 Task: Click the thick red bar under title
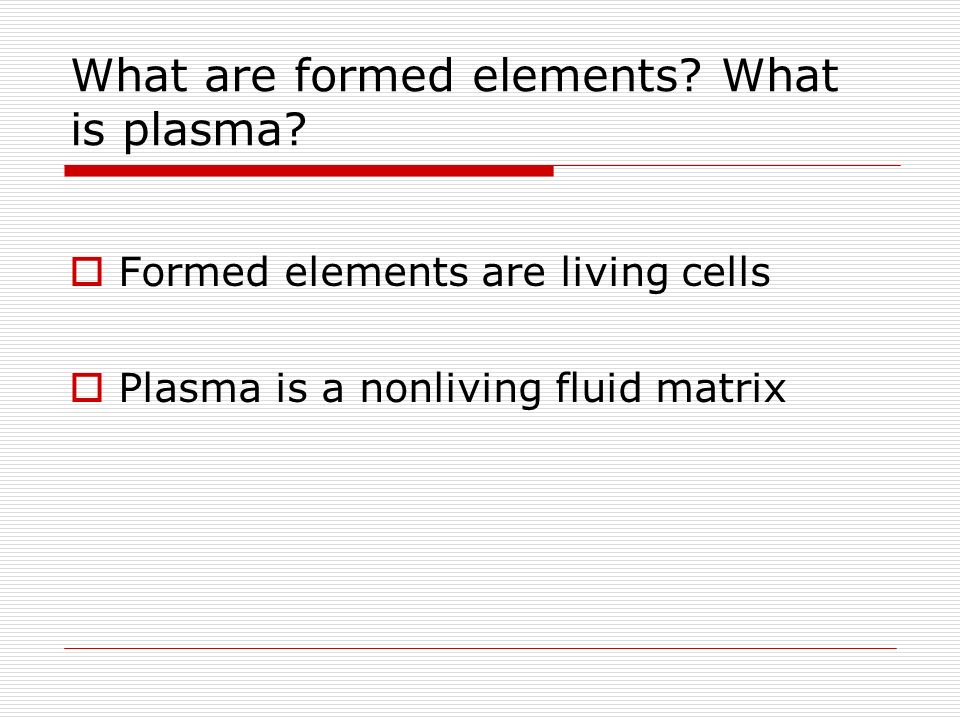309,171
